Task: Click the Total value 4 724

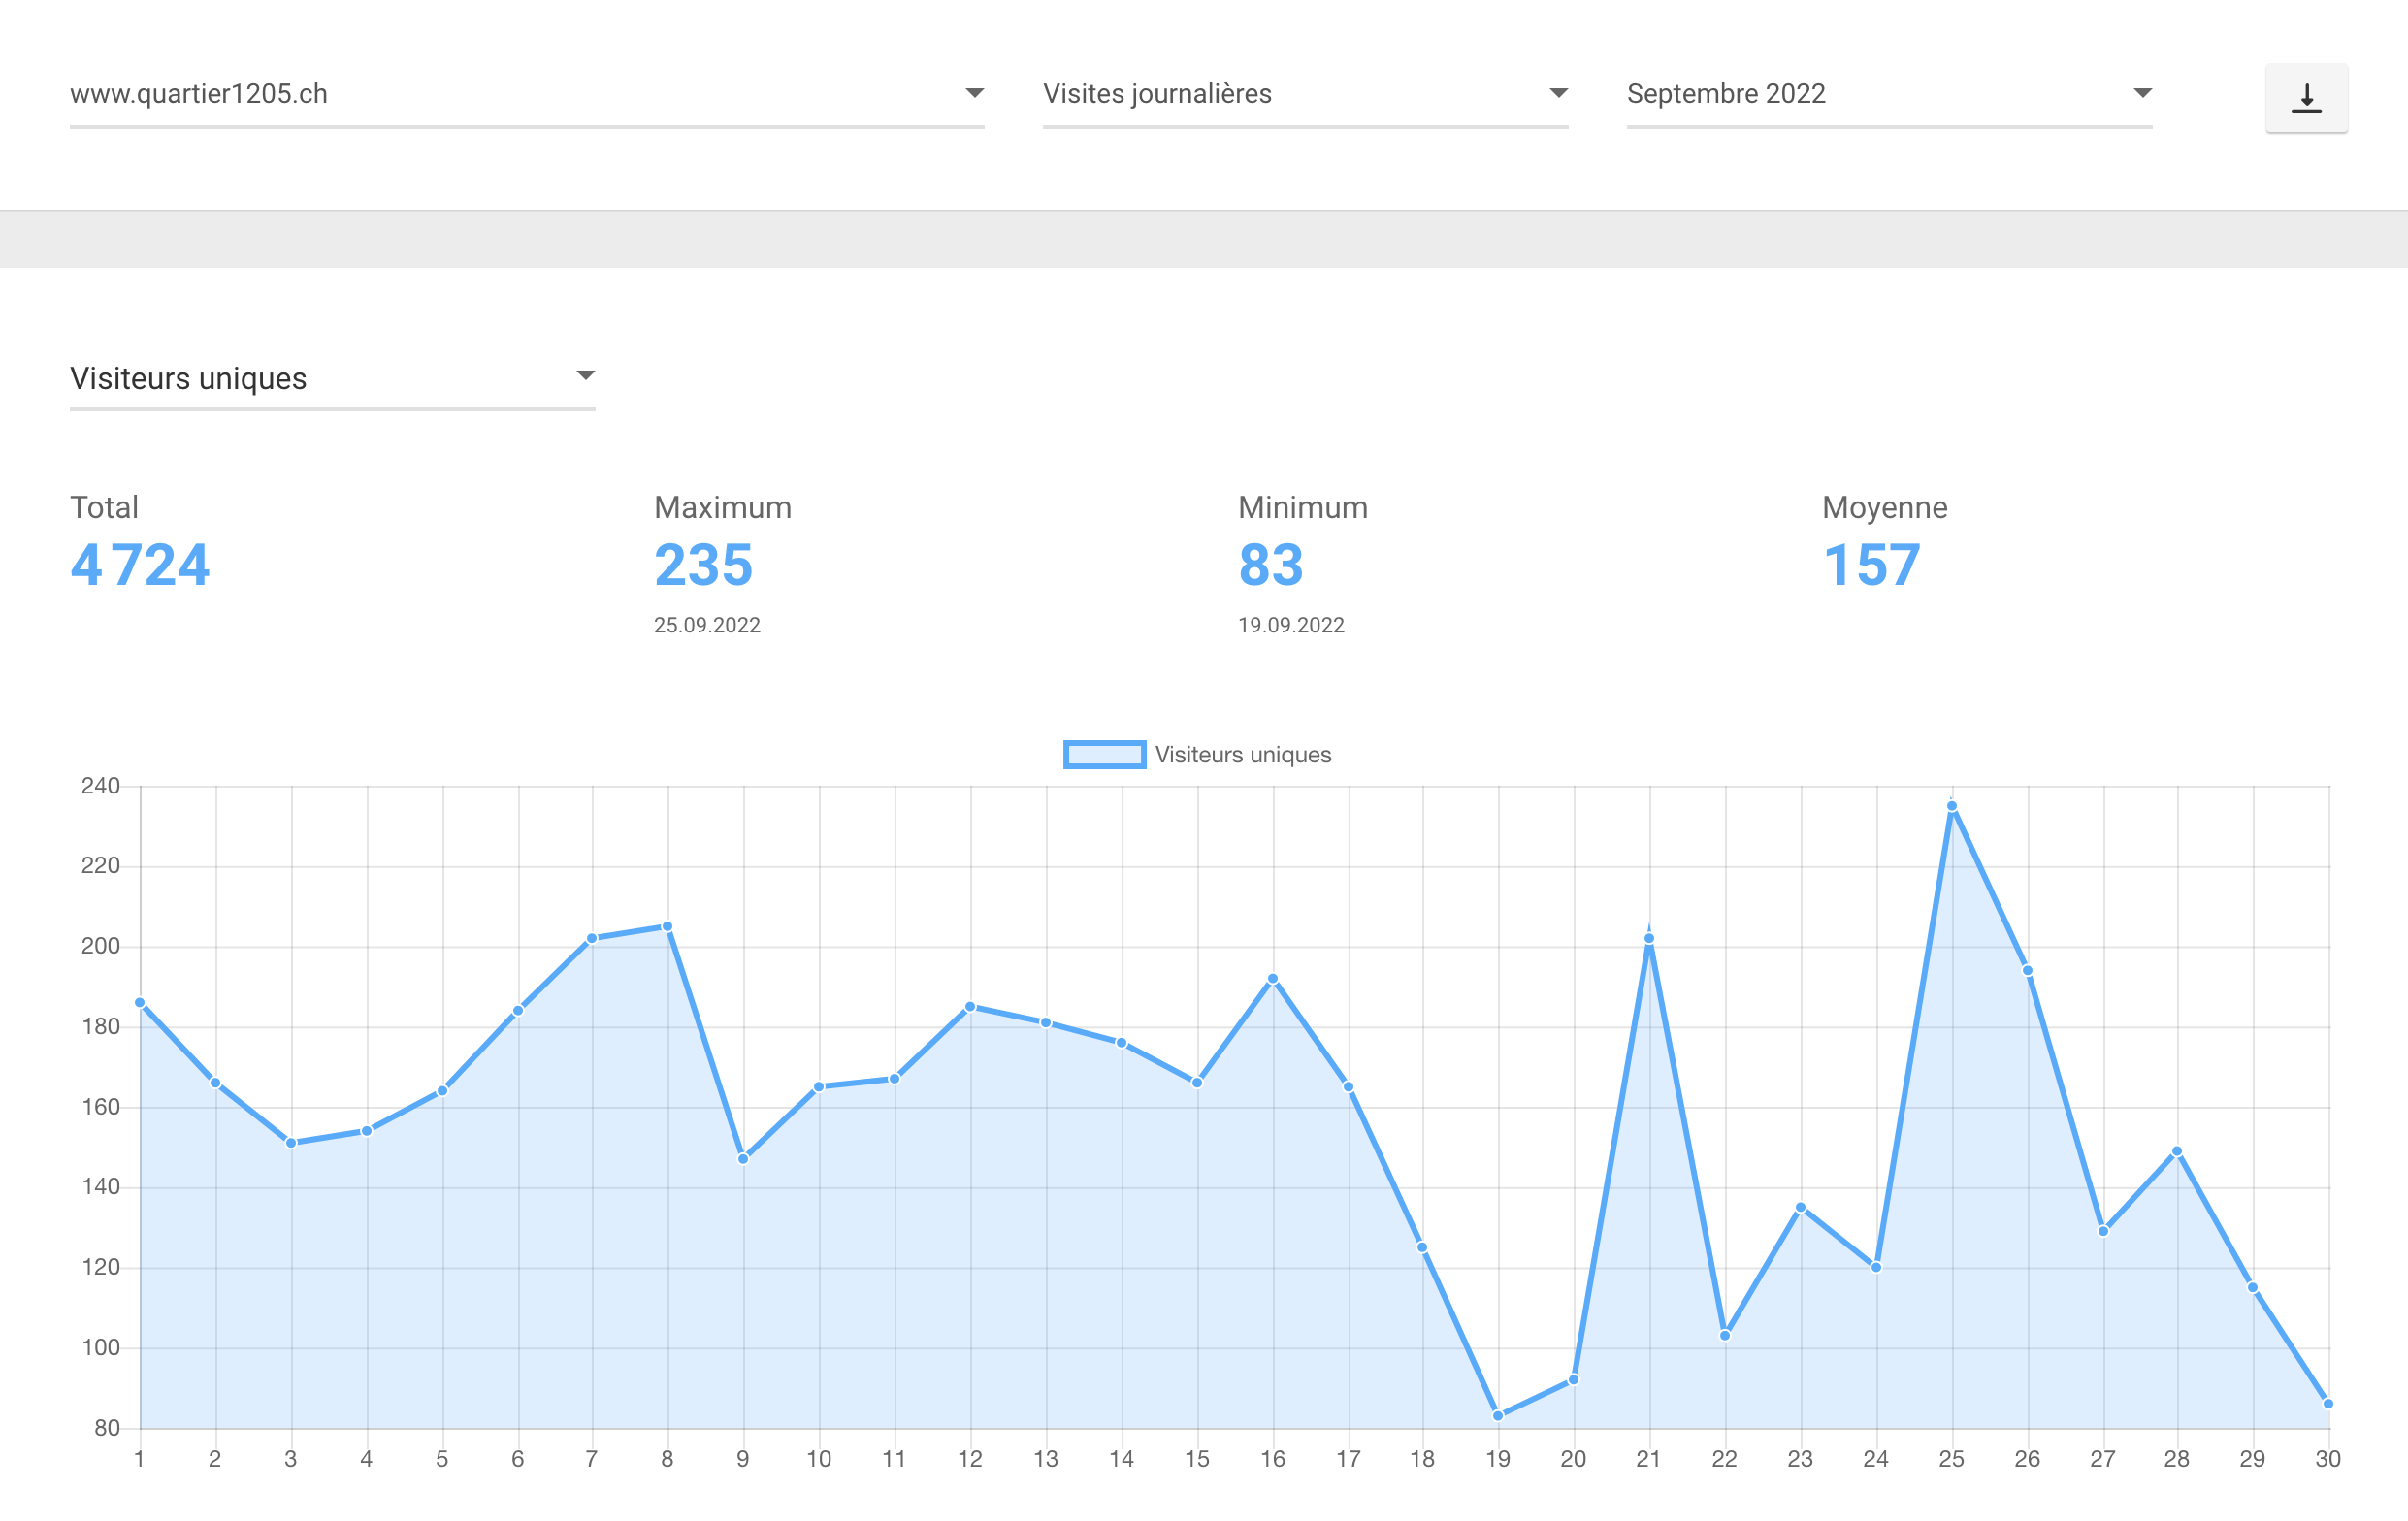Action: click(140, 565)
